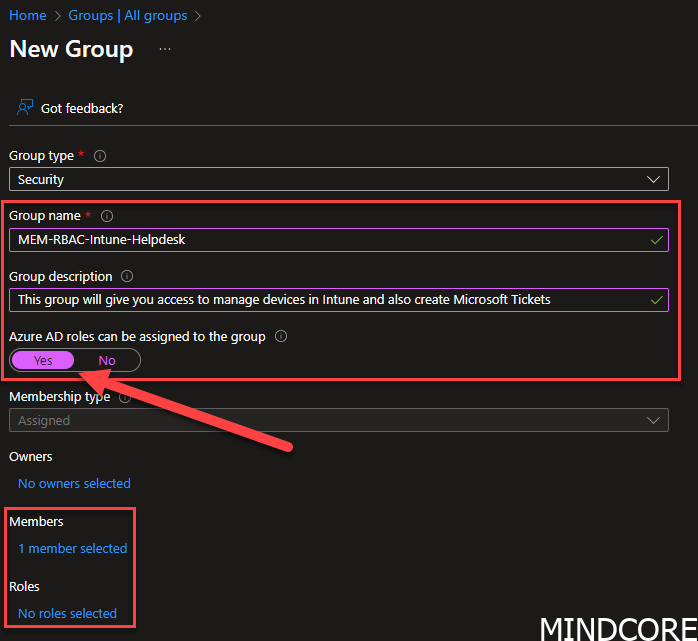
Task: Go to Groups | All groups breadcrumb
Action: pos(128,16)
